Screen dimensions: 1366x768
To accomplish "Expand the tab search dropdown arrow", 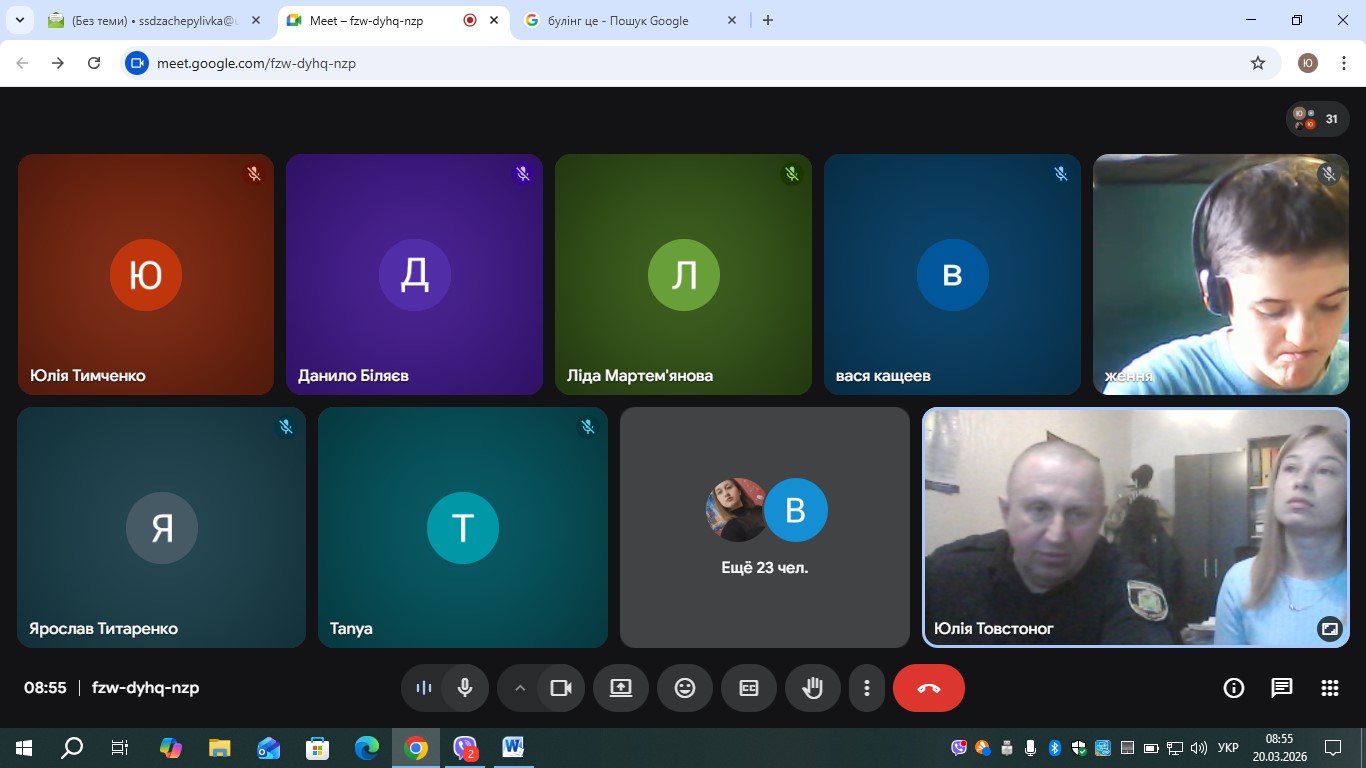I will click(19, 20).
